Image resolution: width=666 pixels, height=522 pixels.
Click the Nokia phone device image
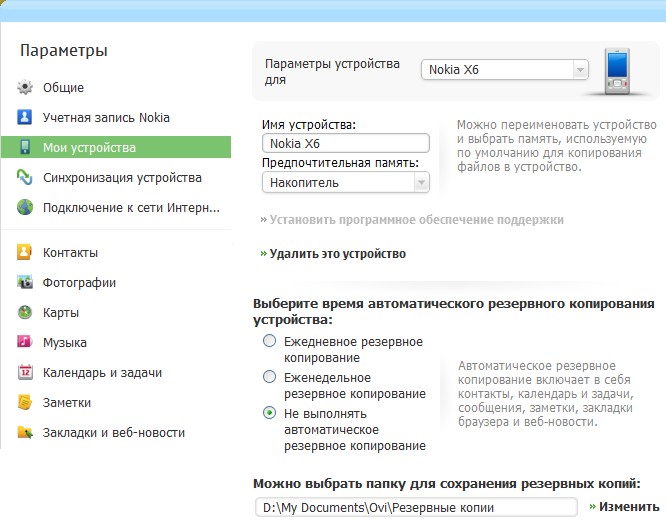click(x=617, y=71)
